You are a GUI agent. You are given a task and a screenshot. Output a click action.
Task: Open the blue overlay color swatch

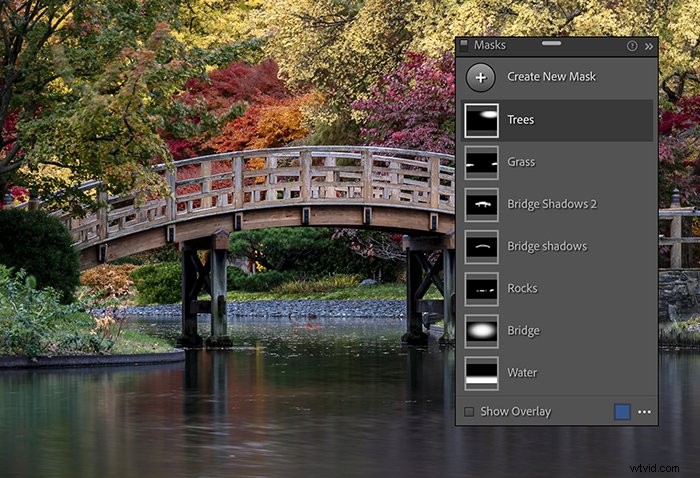(x=622, y=412)
